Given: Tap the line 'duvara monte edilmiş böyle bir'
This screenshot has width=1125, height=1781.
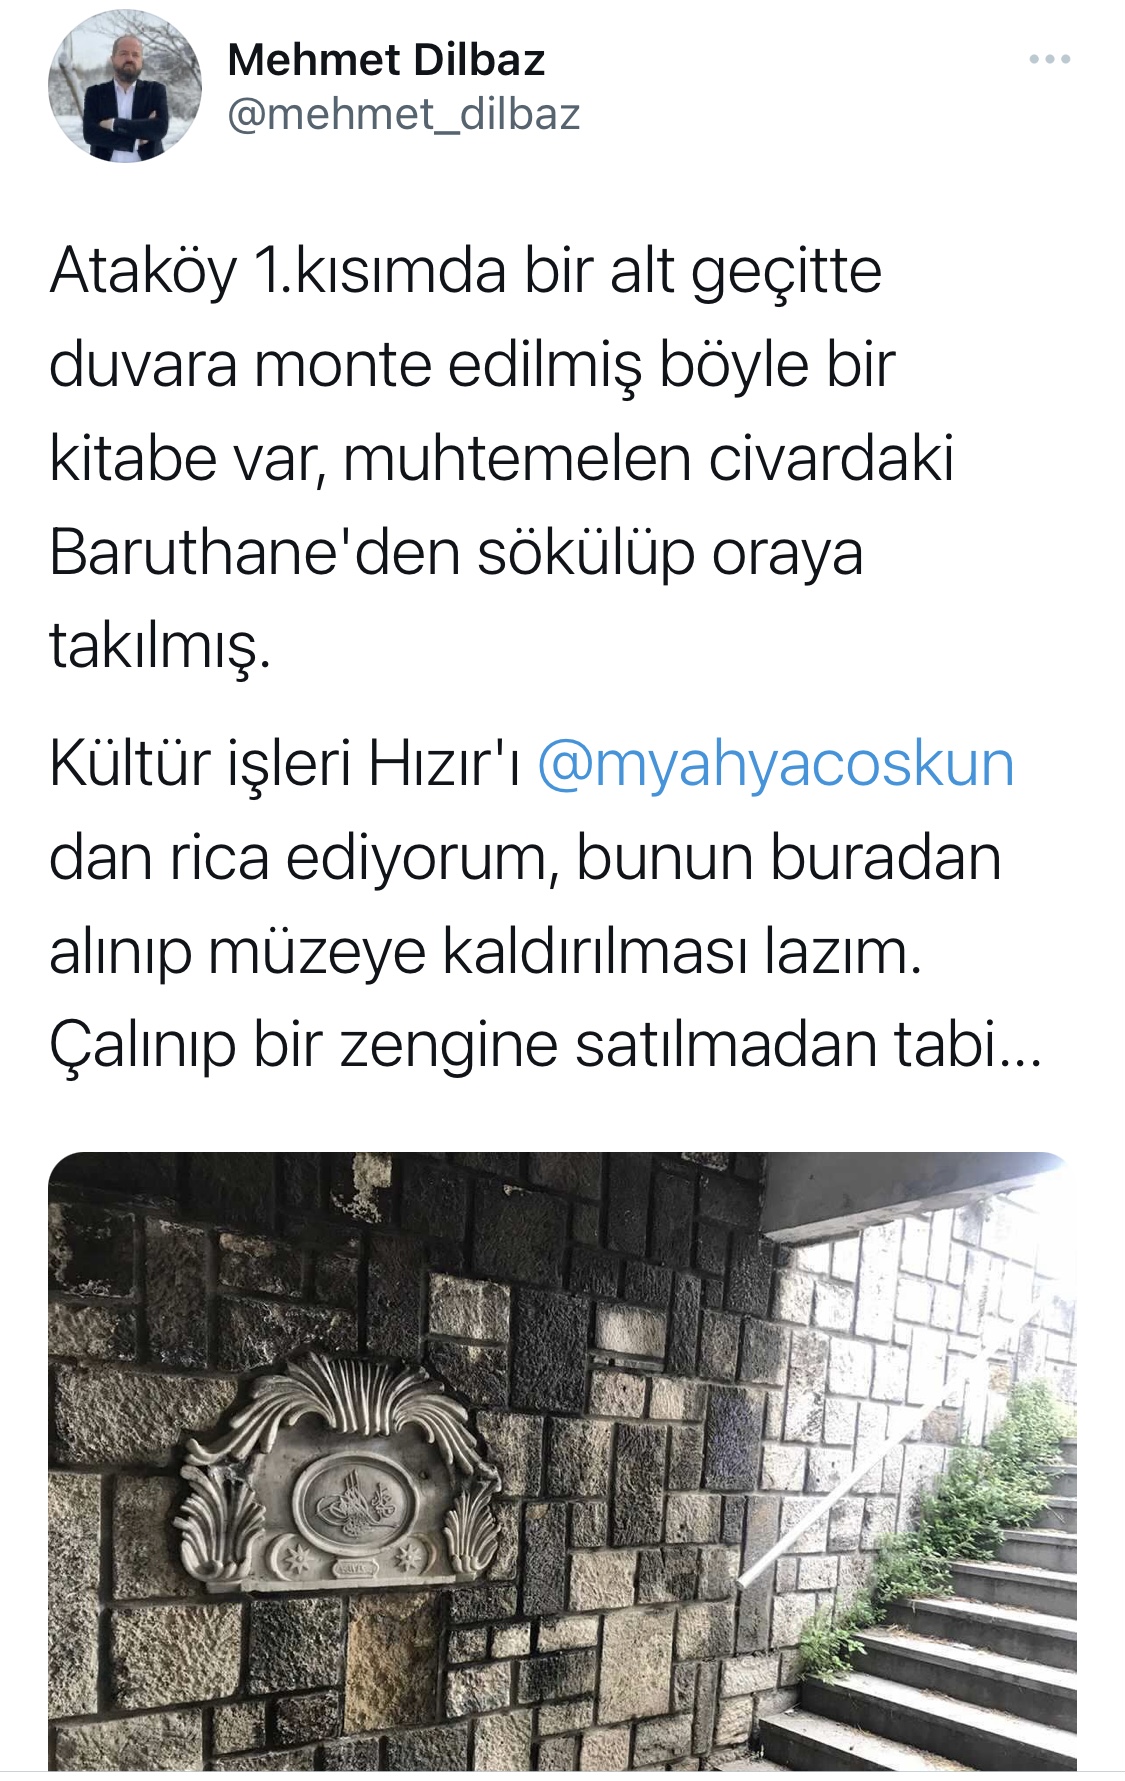Looking at the screenshot, I should [471, 365].
